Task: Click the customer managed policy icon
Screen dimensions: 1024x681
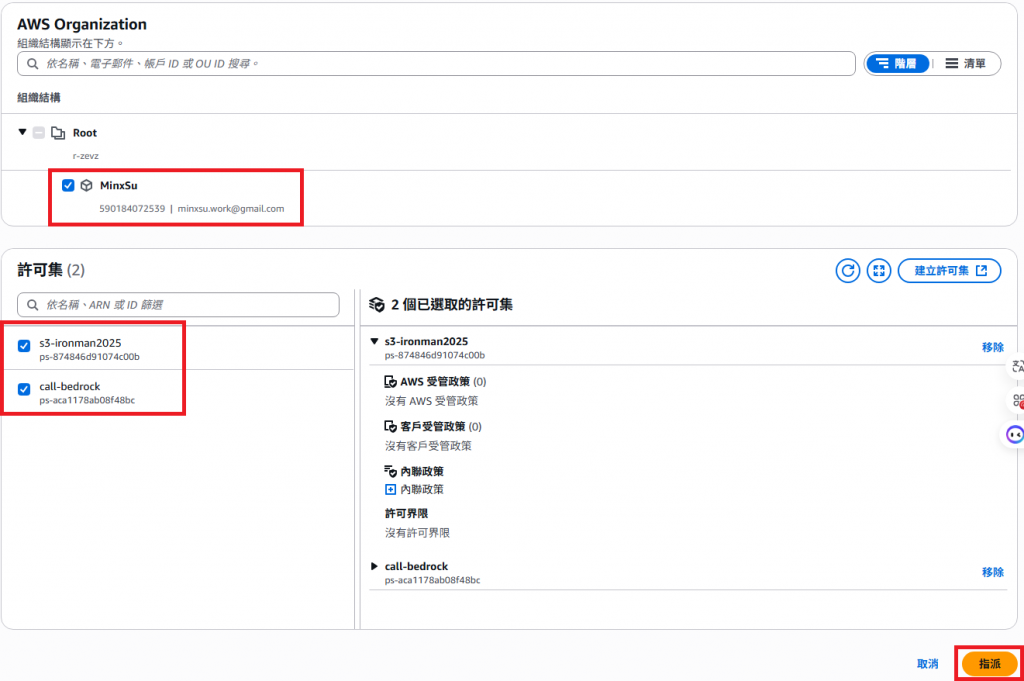Action: coord(391,426)
